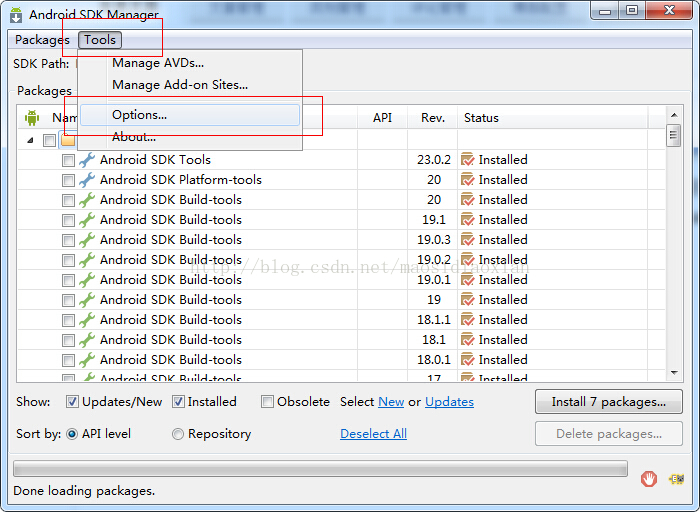
Task: Open the Packages menu
Action: tap(42, 40)
